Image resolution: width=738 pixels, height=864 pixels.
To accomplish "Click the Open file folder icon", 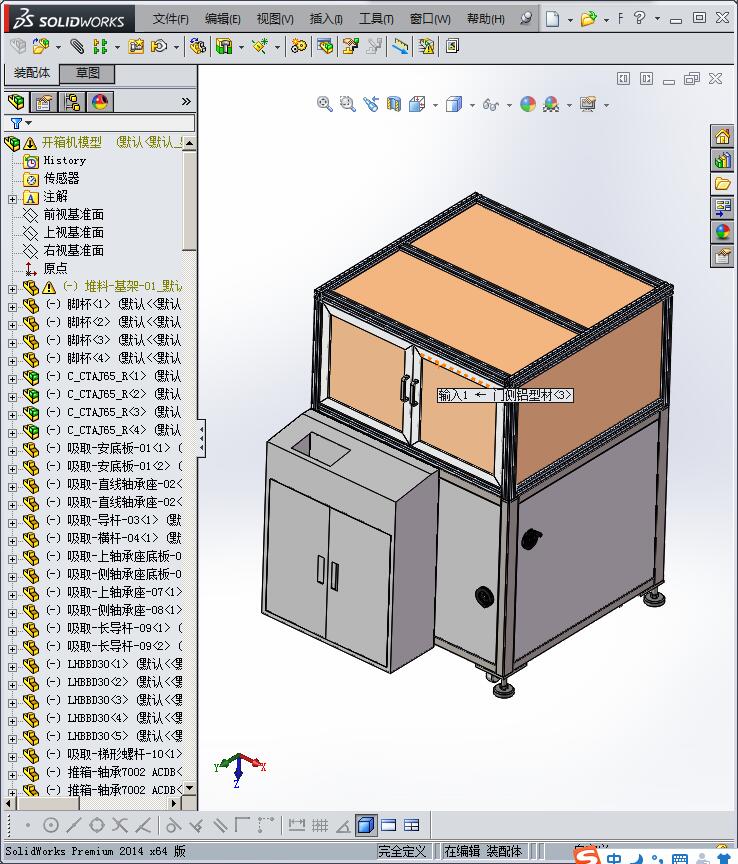I will [x=589, y=19].
